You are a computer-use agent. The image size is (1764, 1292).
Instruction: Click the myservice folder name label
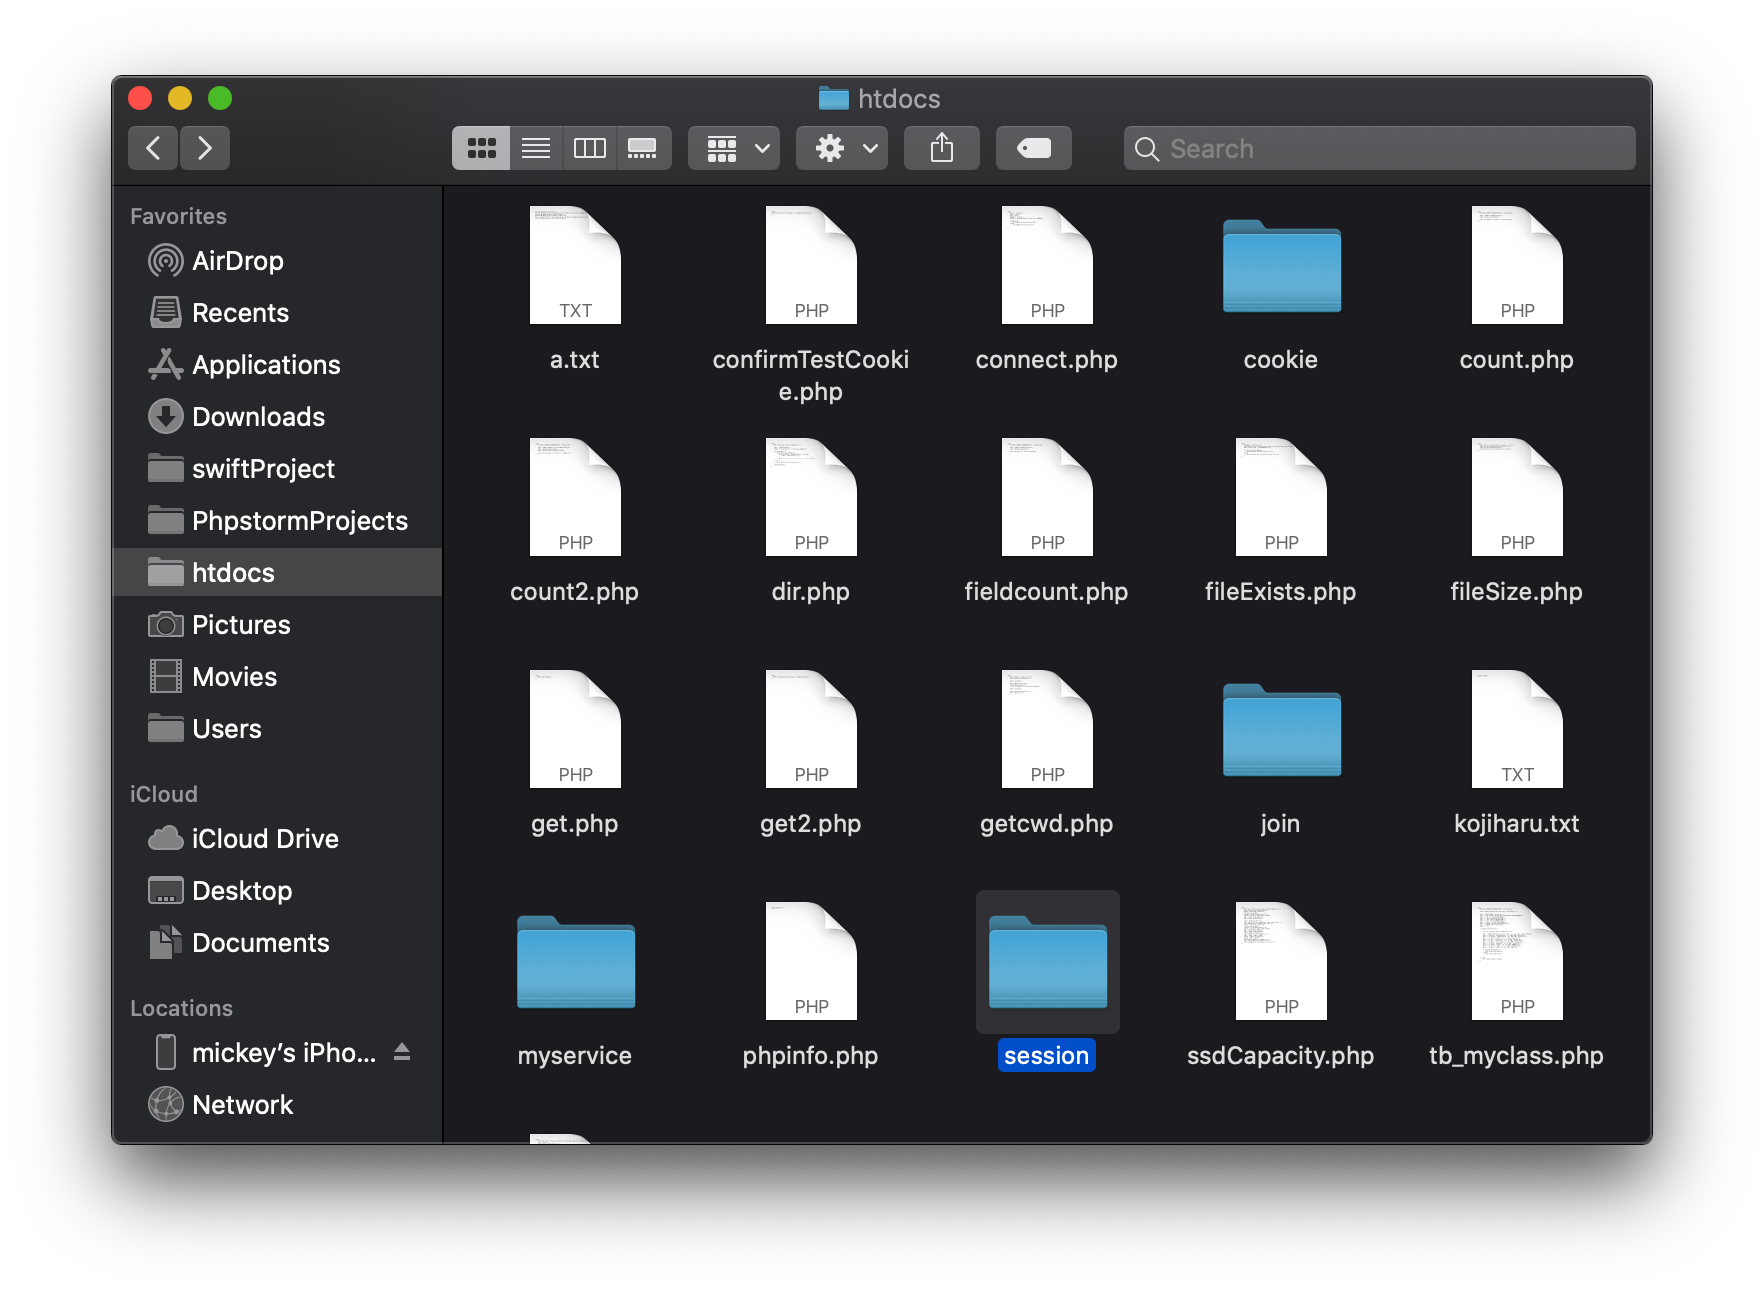point(575,1055)
